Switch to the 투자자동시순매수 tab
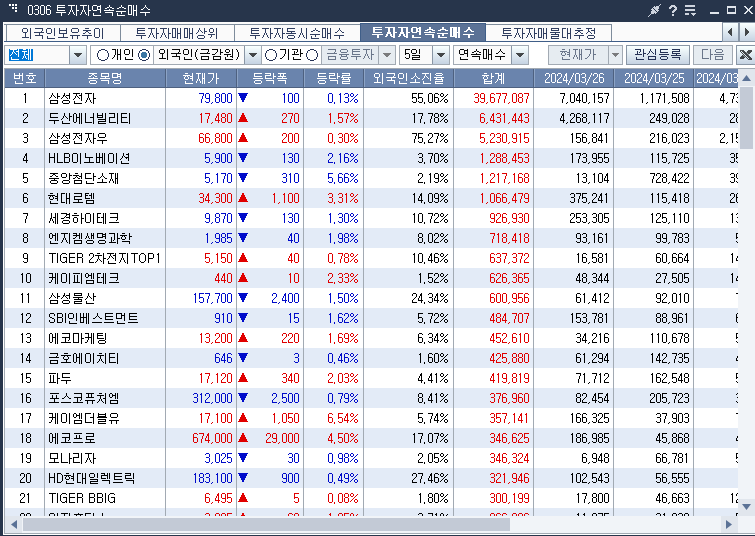 (x=297, y=33)
